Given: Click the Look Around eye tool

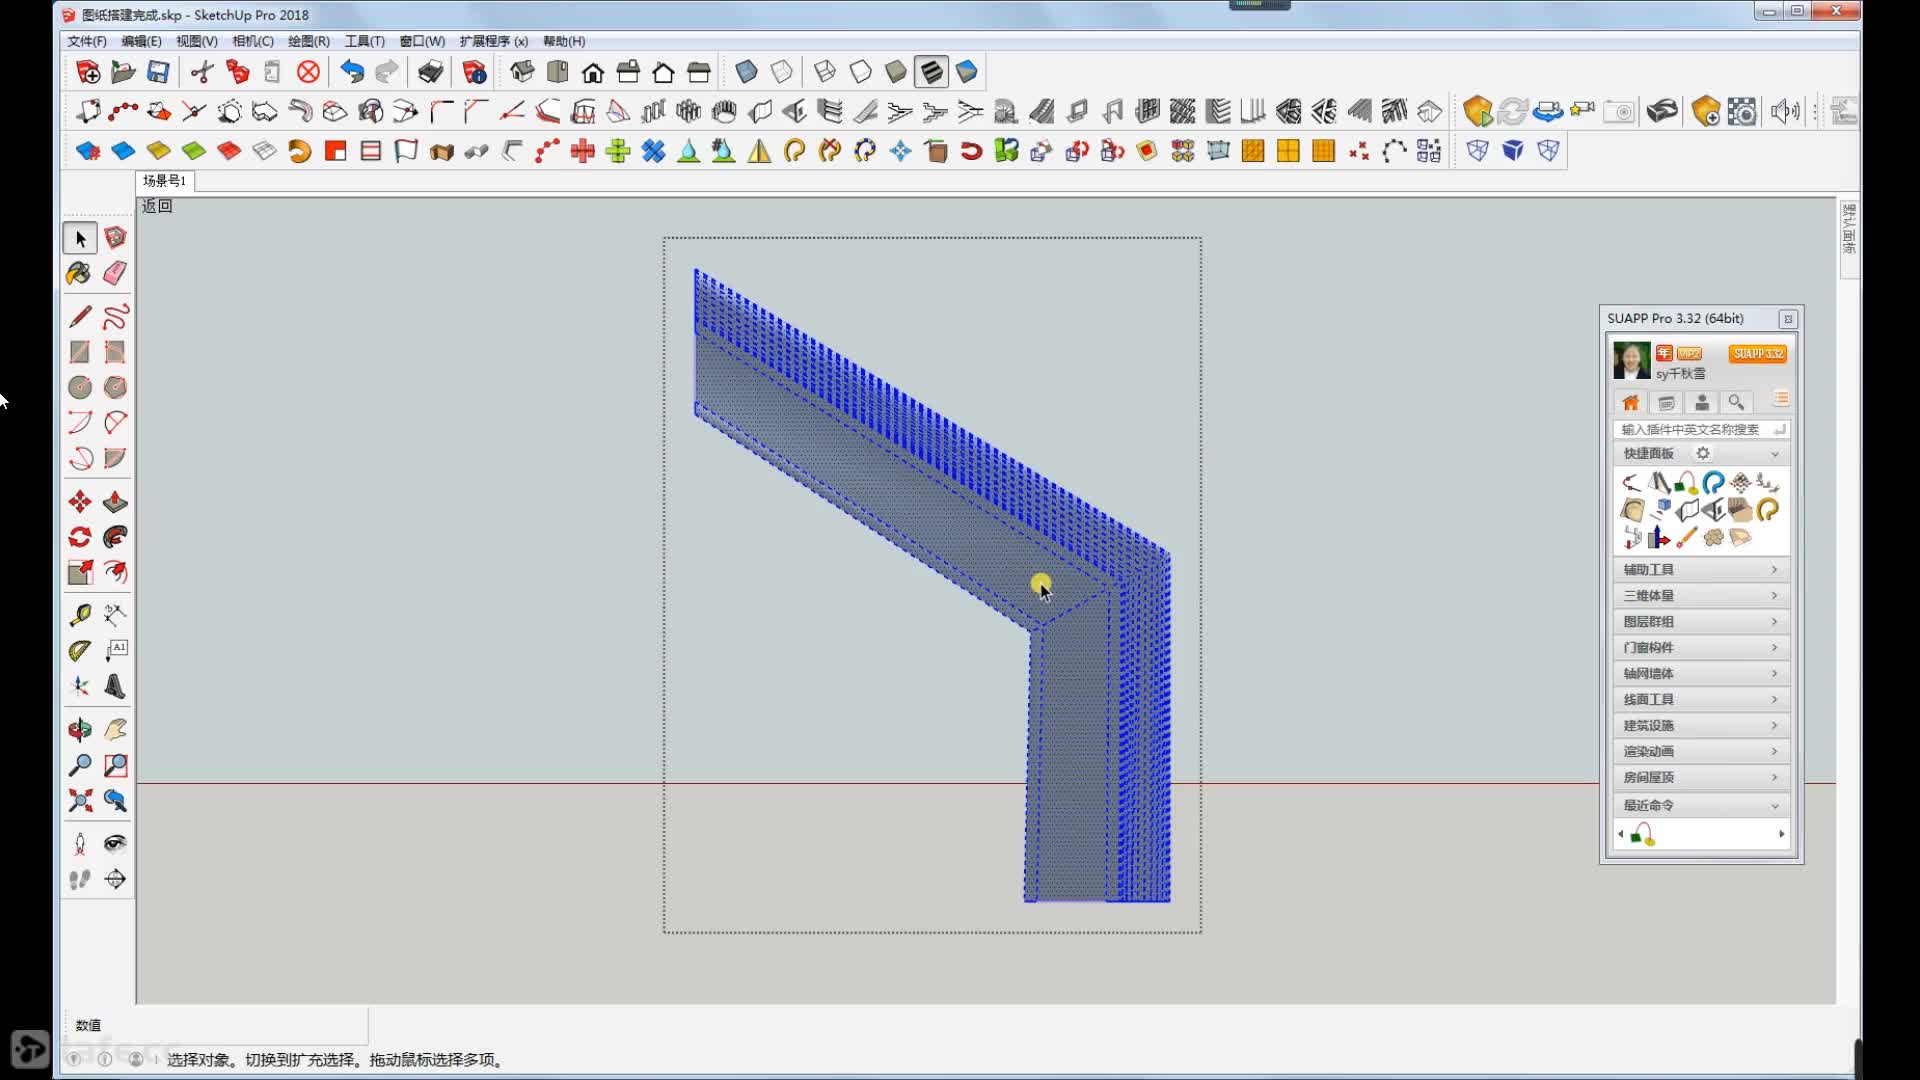Looking at the screenshot, I should click(115, 844).
